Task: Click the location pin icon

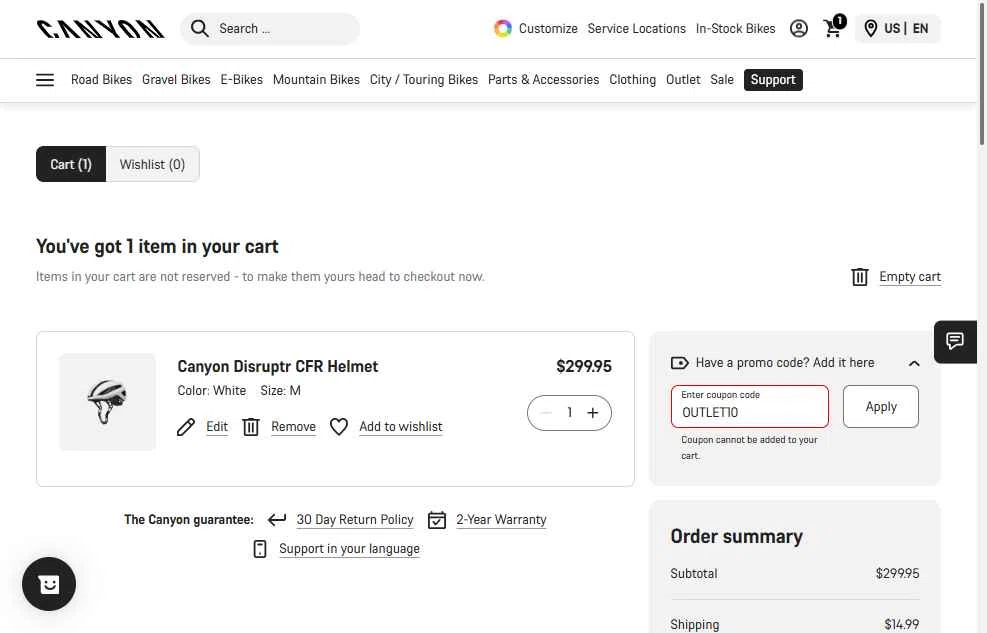Action: [871, 28]
